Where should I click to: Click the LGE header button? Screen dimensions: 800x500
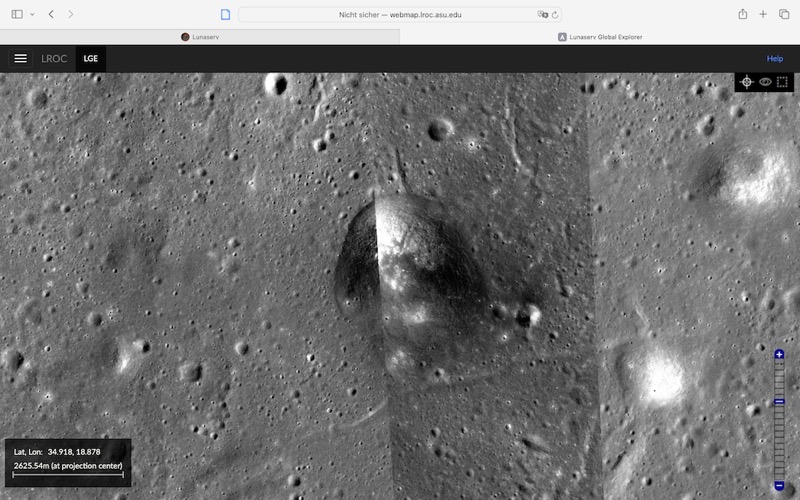click(91, 58)
